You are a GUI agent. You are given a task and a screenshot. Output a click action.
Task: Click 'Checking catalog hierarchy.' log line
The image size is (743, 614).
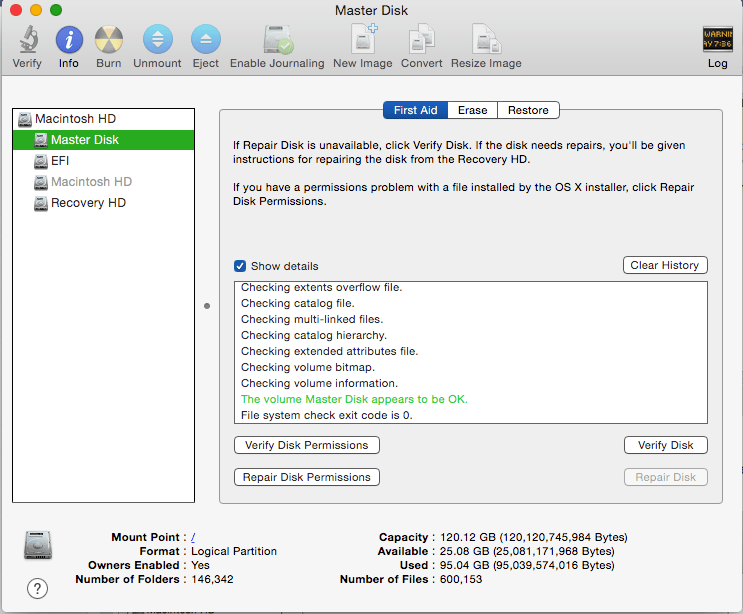pyautogui.click(x=314, y=335)
